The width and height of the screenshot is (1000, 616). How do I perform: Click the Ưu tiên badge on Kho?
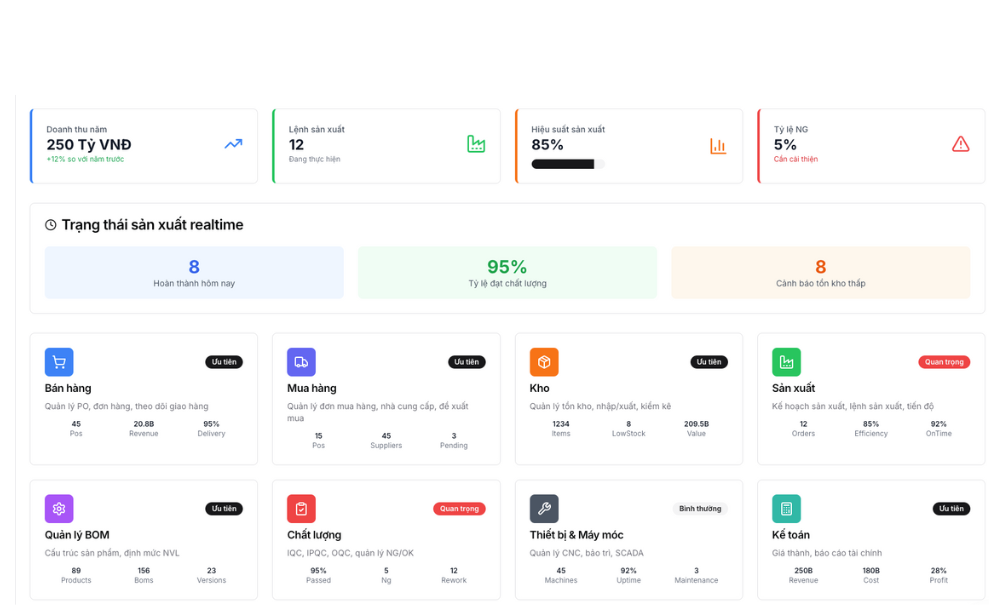point(709,362)
